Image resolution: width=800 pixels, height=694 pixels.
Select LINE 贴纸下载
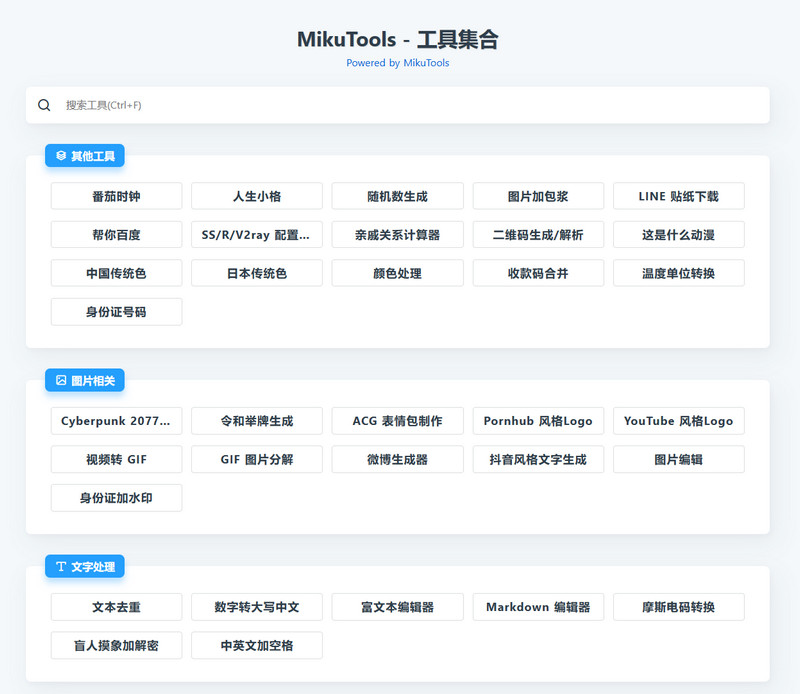(x=678, y=196)
